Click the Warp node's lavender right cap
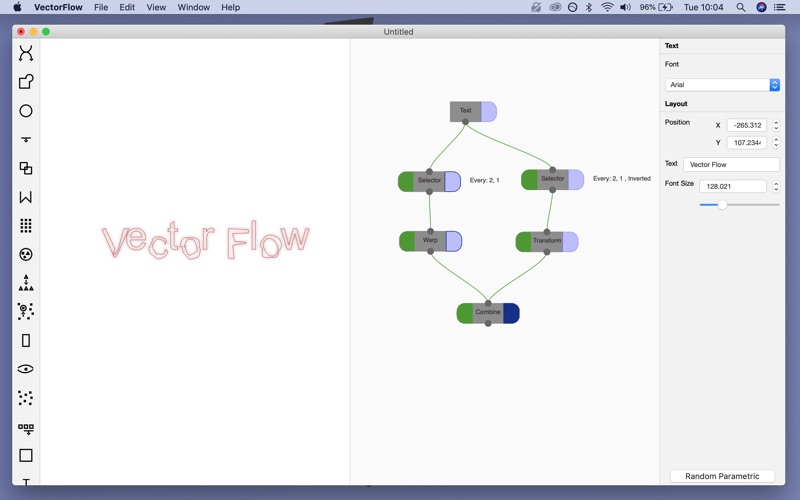The image size is (800, 500). (454, 241)
